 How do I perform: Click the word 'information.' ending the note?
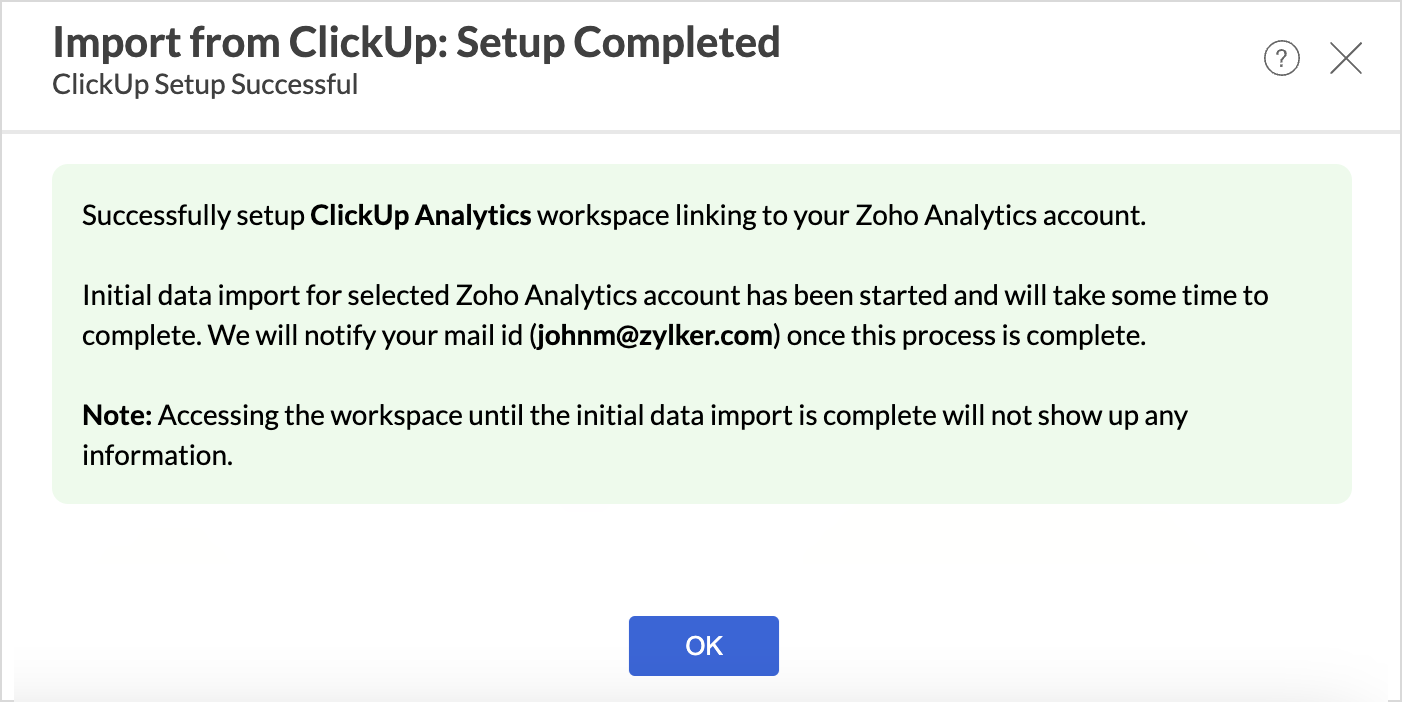(x=157, y=456)
